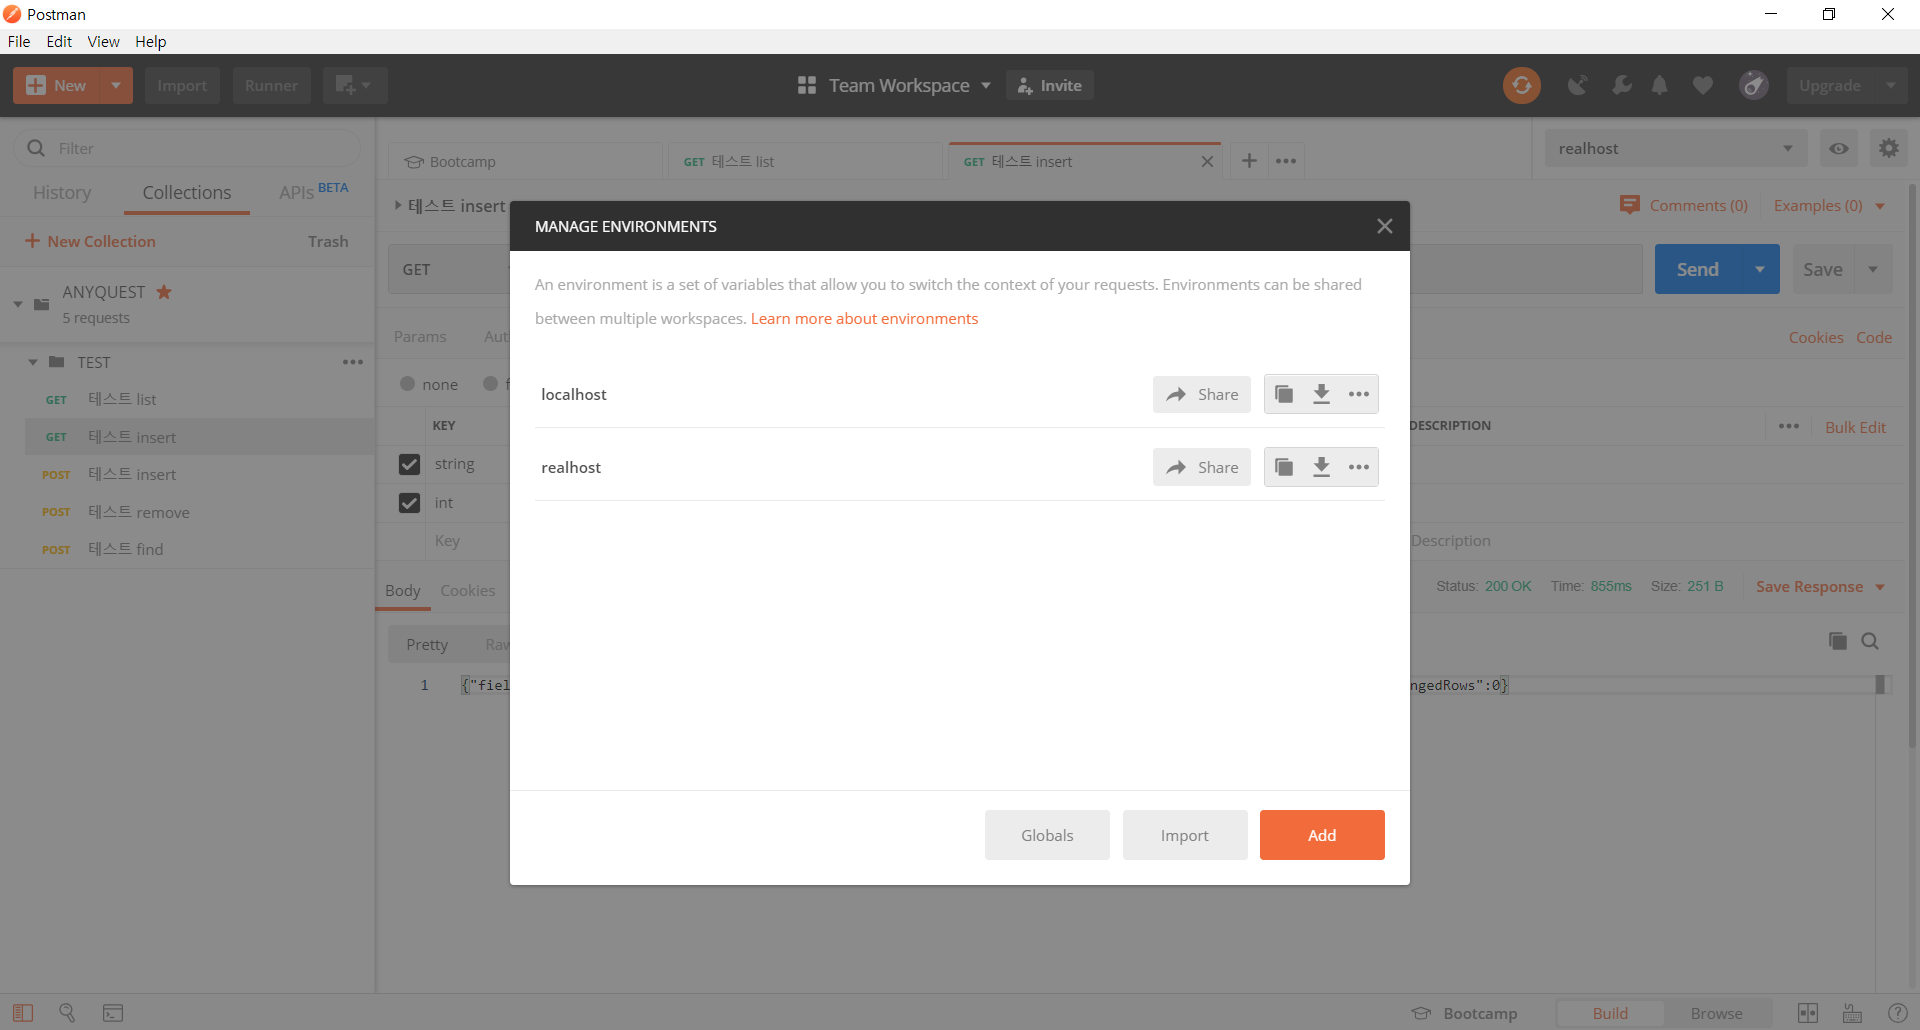This screenshot has height=1030, width=1920.
Task: Open notifications bell icon
Action: (x=1660, y=85)
